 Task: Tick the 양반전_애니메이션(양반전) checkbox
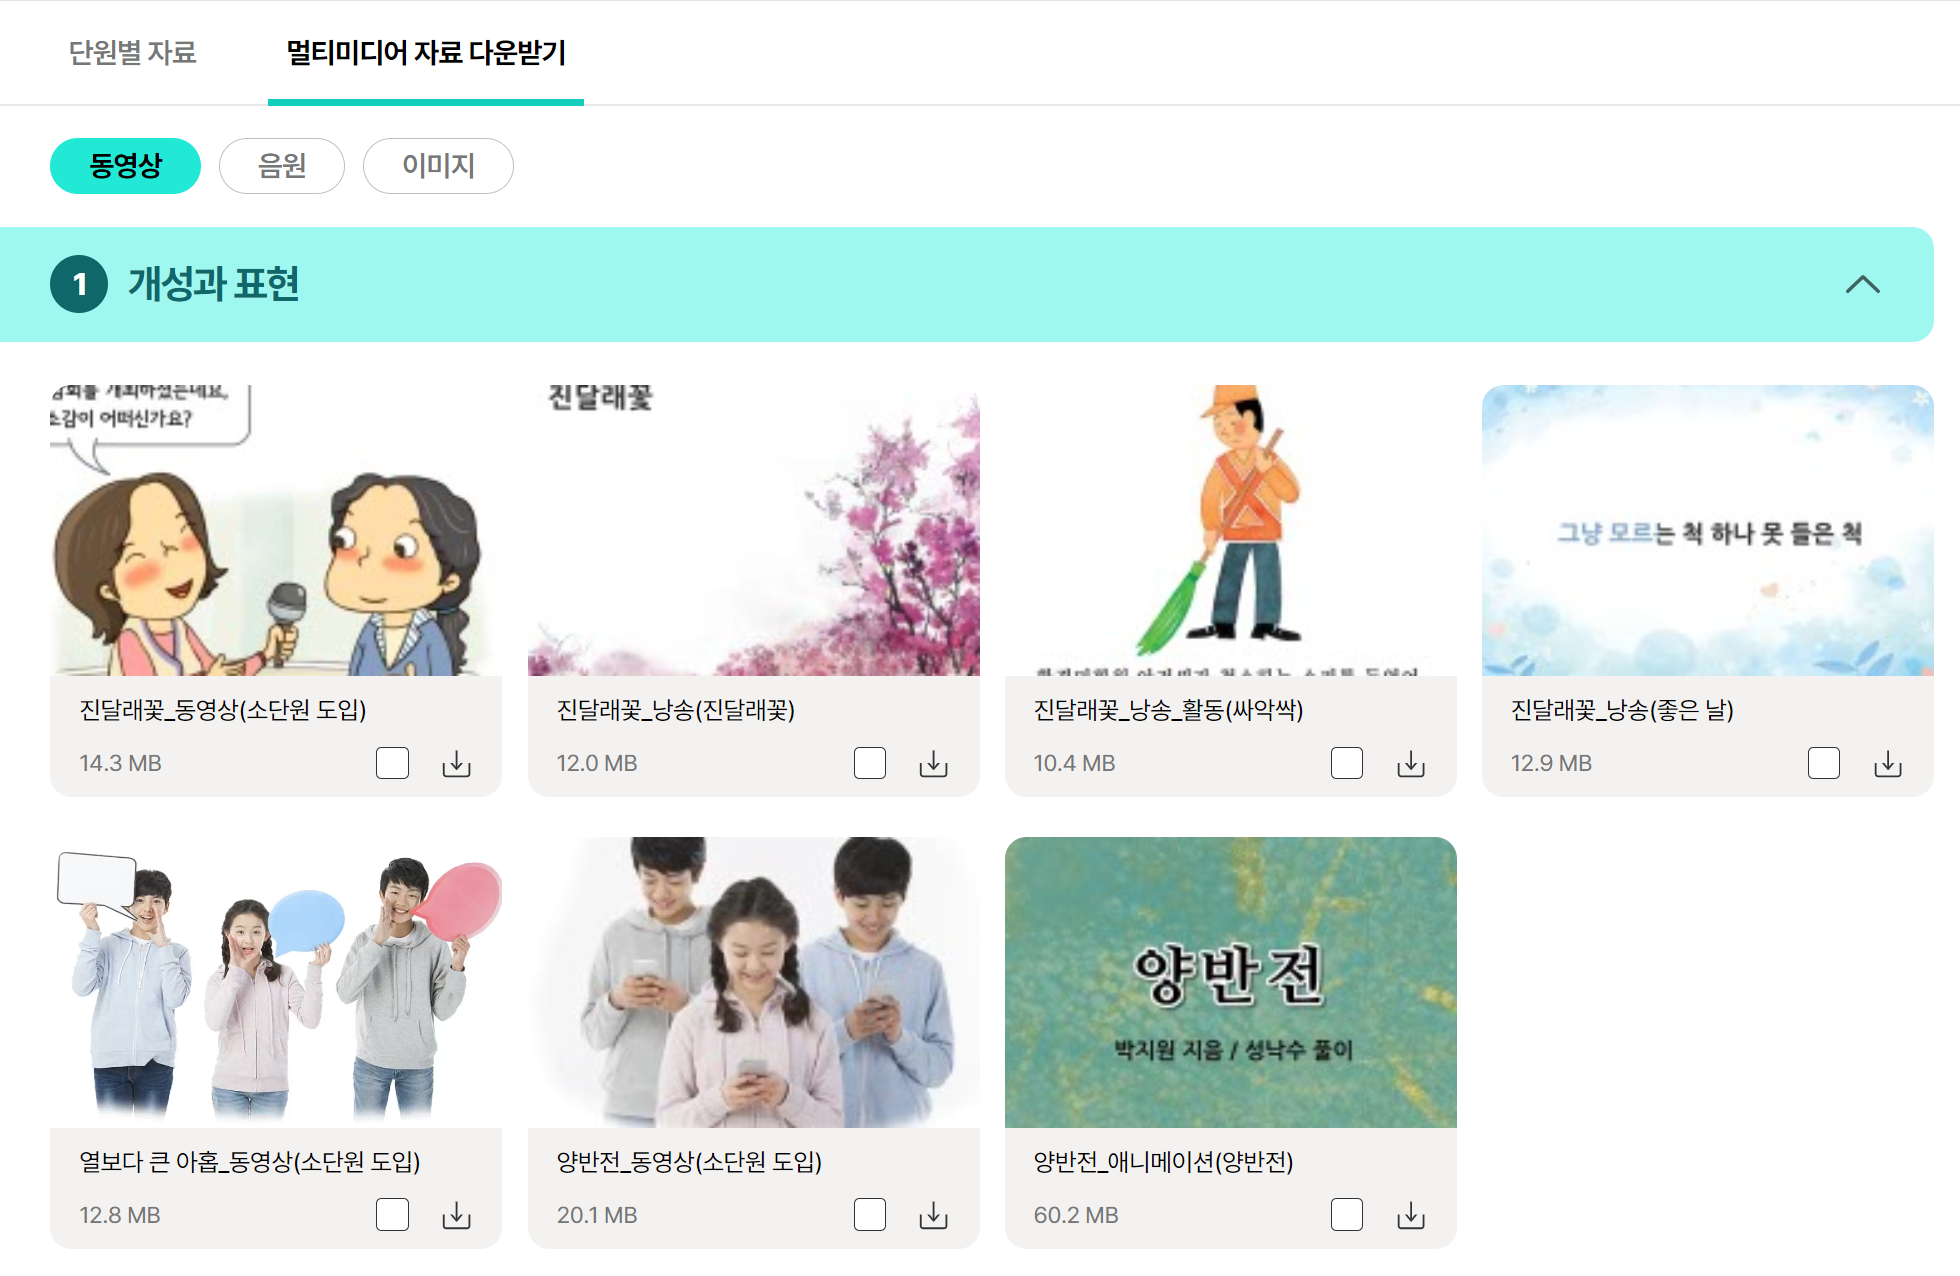1347,1215
